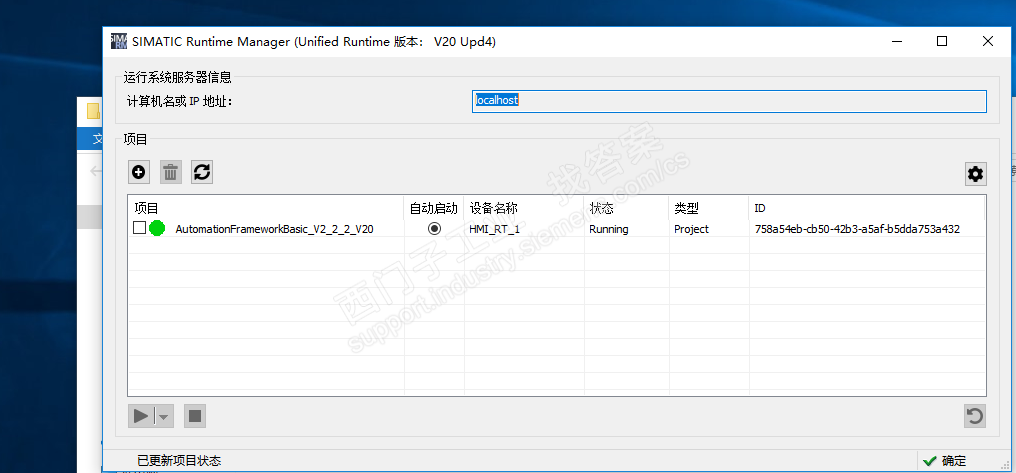Click the green running status indicator
The width and height of the screenshot is (1016, 473).
click(157, 228)
